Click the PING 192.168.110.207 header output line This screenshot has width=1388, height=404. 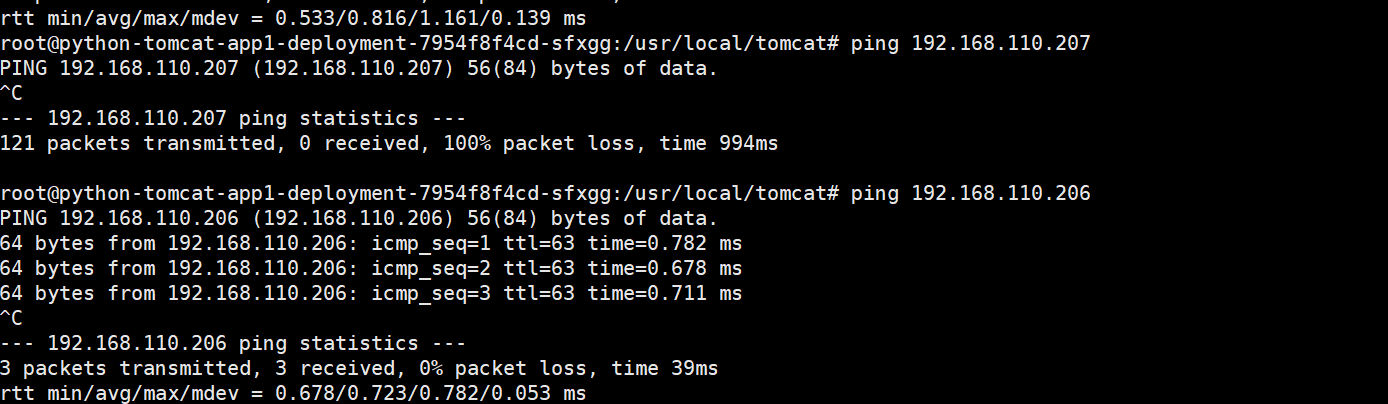pos(359,68)
